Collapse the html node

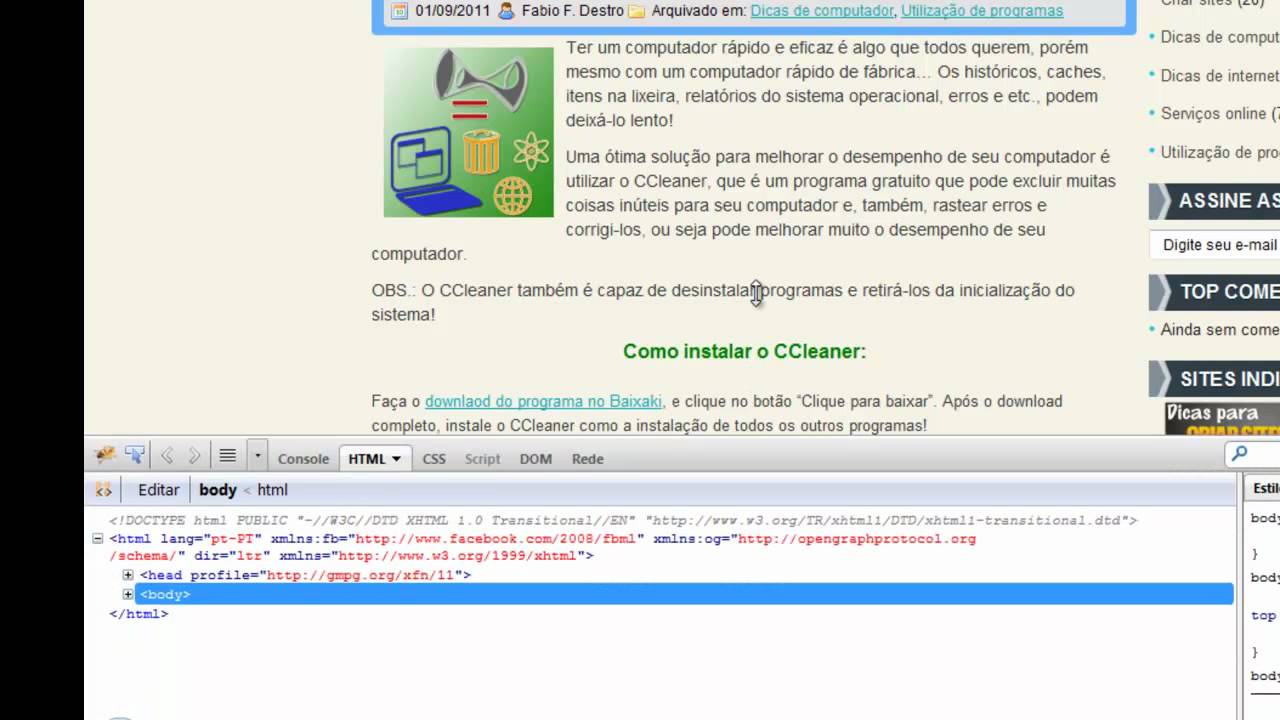click(x=98, y=538)
